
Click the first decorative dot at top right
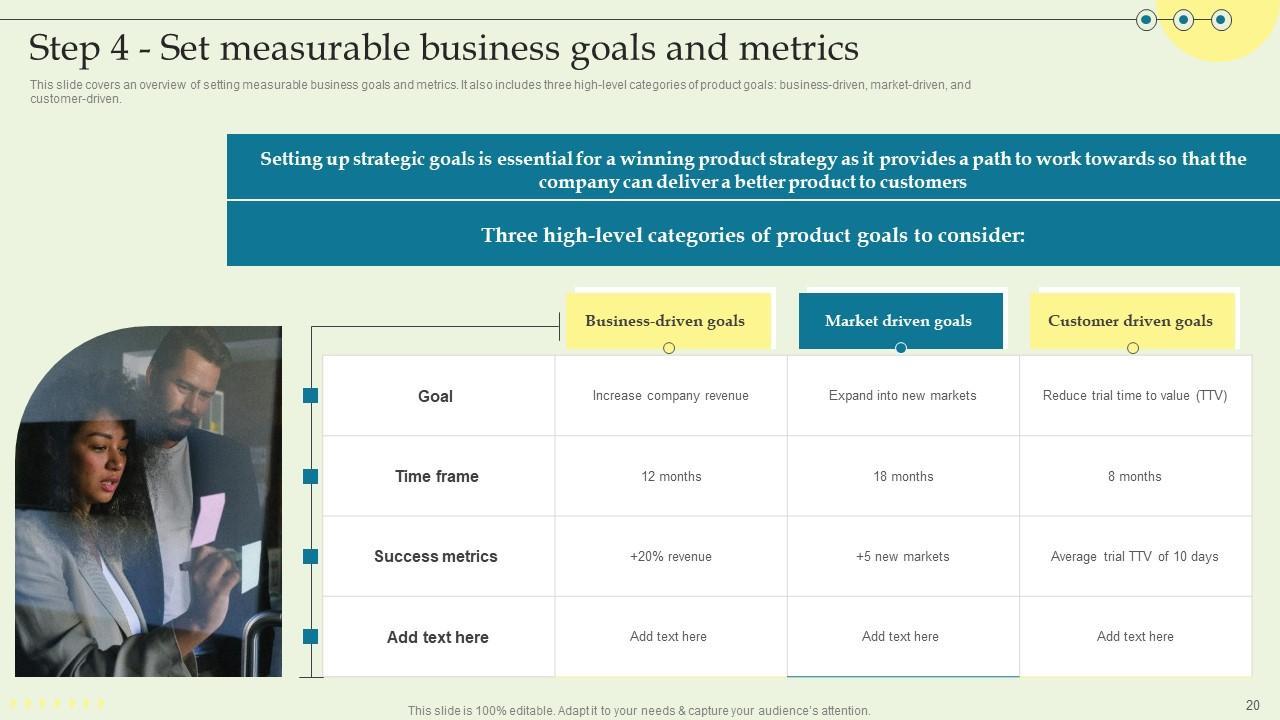(1147, 20)
